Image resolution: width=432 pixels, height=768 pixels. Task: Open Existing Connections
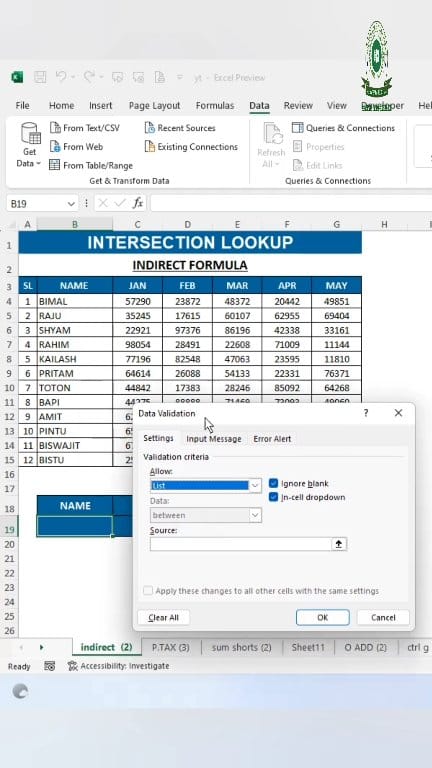[191, 146]
